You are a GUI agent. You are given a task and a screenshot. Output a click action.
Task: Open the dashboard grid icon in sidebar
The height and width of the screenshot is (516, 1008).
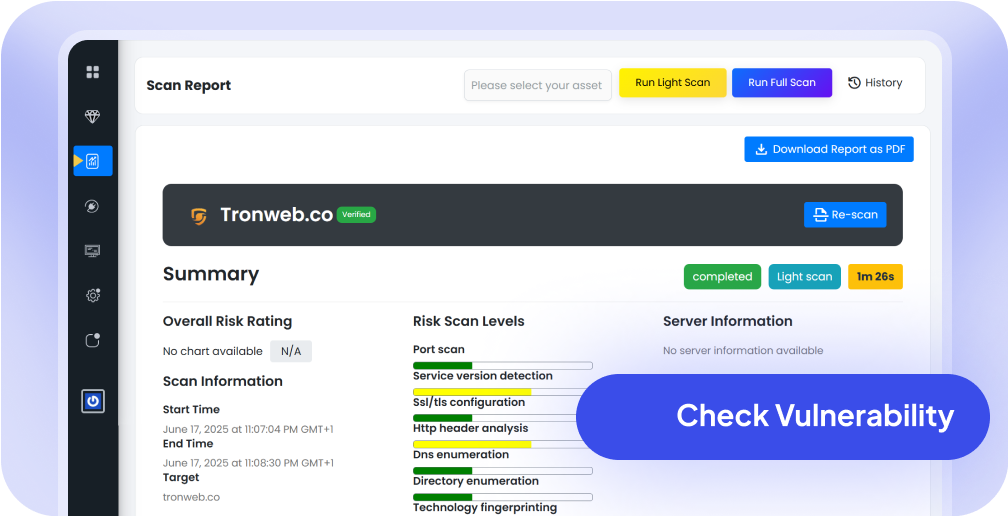point(93,72)
